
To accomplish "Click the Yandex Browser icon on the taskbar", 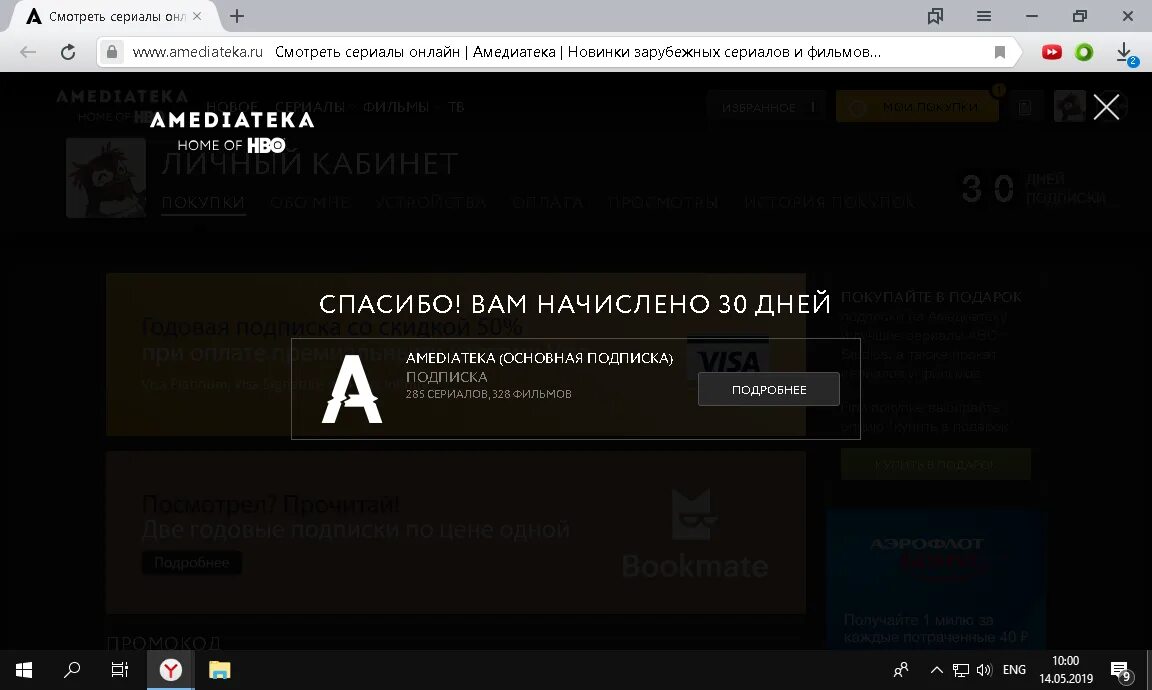I will click(x=170, y=670).
